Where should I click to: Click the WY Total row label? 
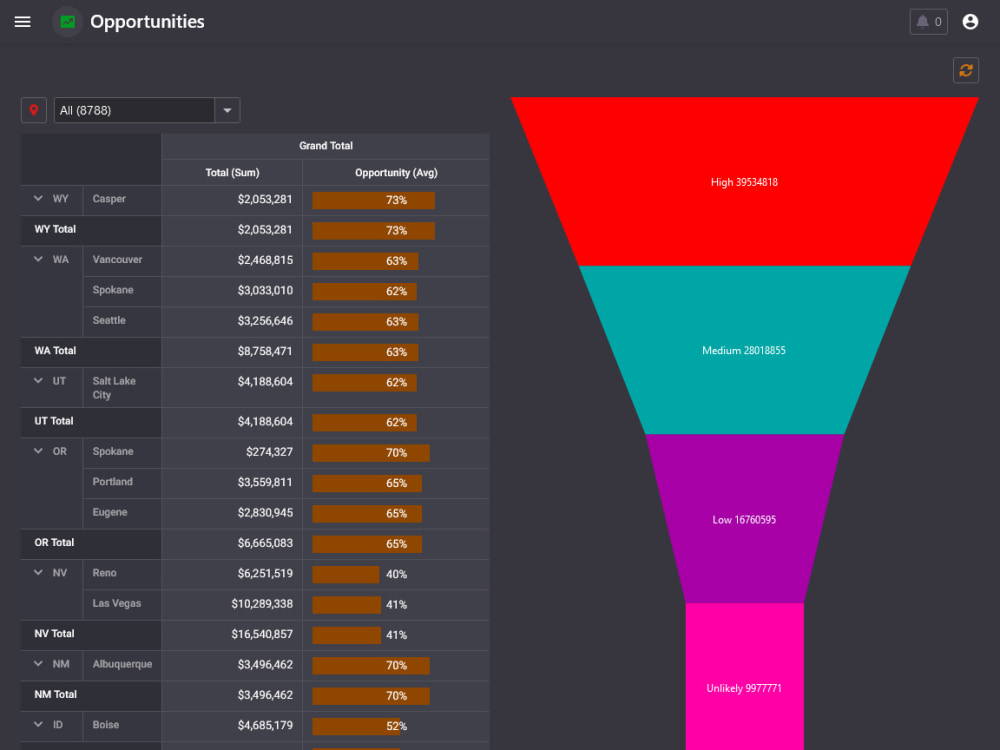tap(55, 229)
